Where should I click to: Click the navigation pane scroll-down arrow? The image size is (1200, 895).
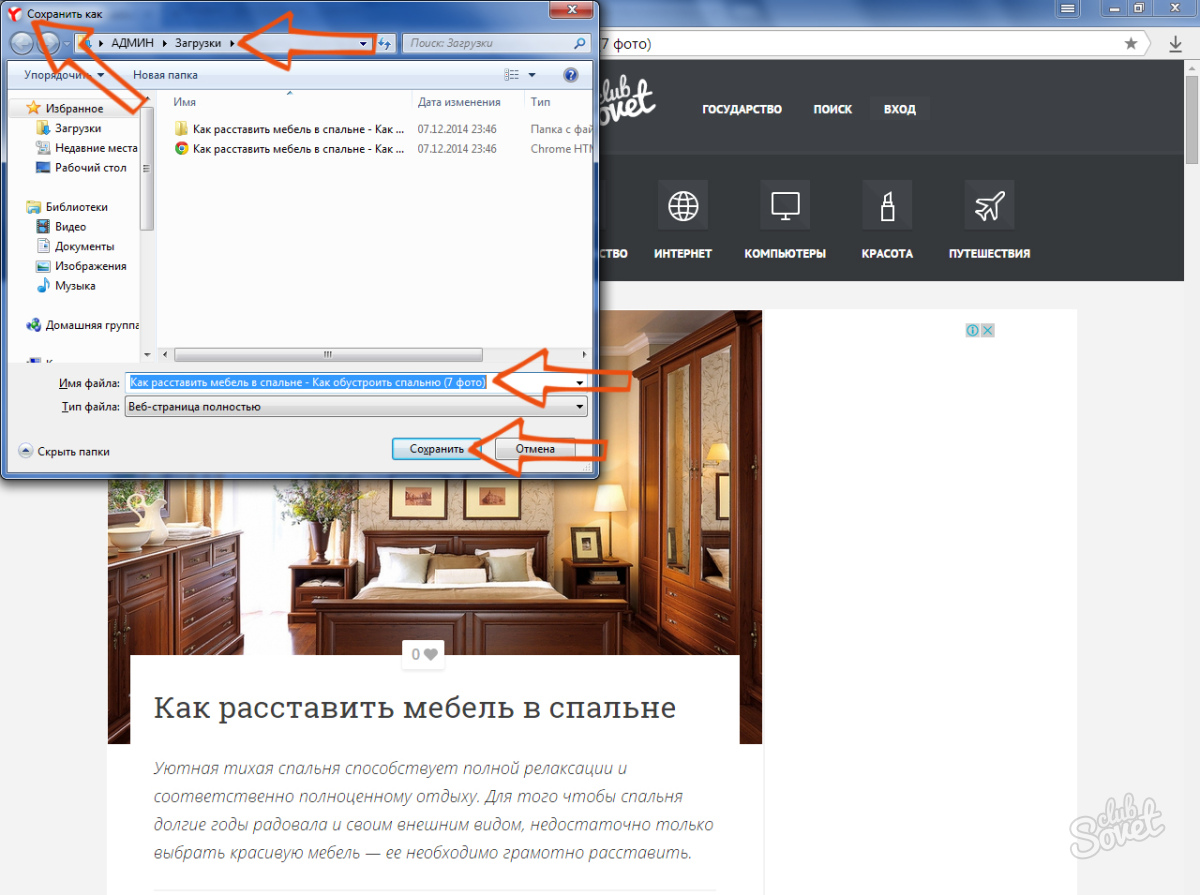pyautogui.click(x=147, y=354)
